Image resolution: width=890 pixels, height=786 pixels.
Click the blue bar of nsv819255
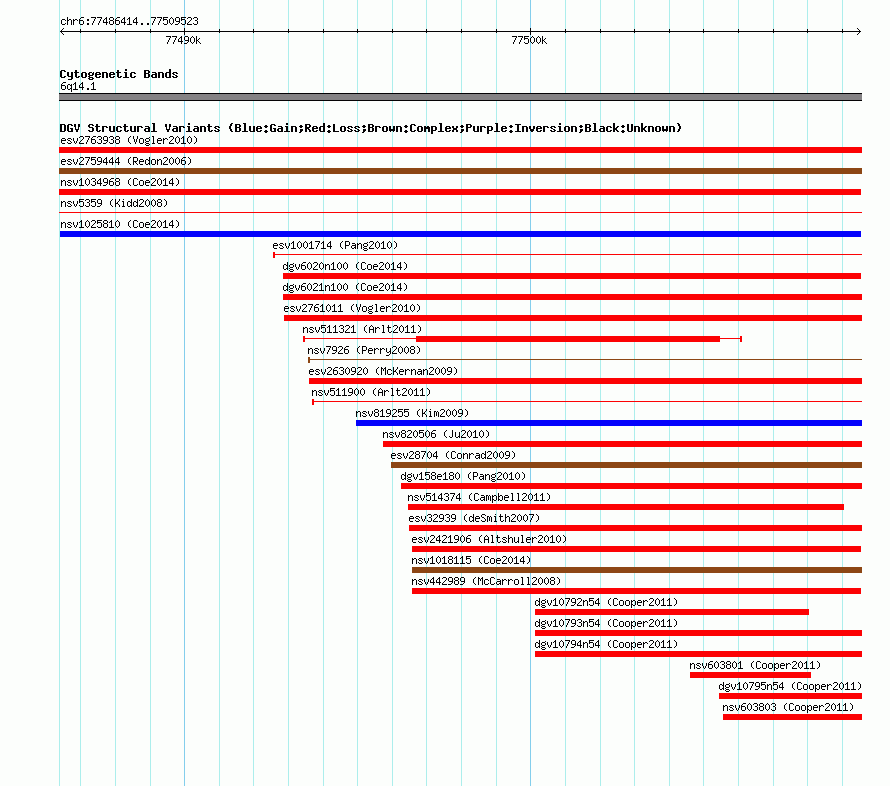click(x=609, y=423)
